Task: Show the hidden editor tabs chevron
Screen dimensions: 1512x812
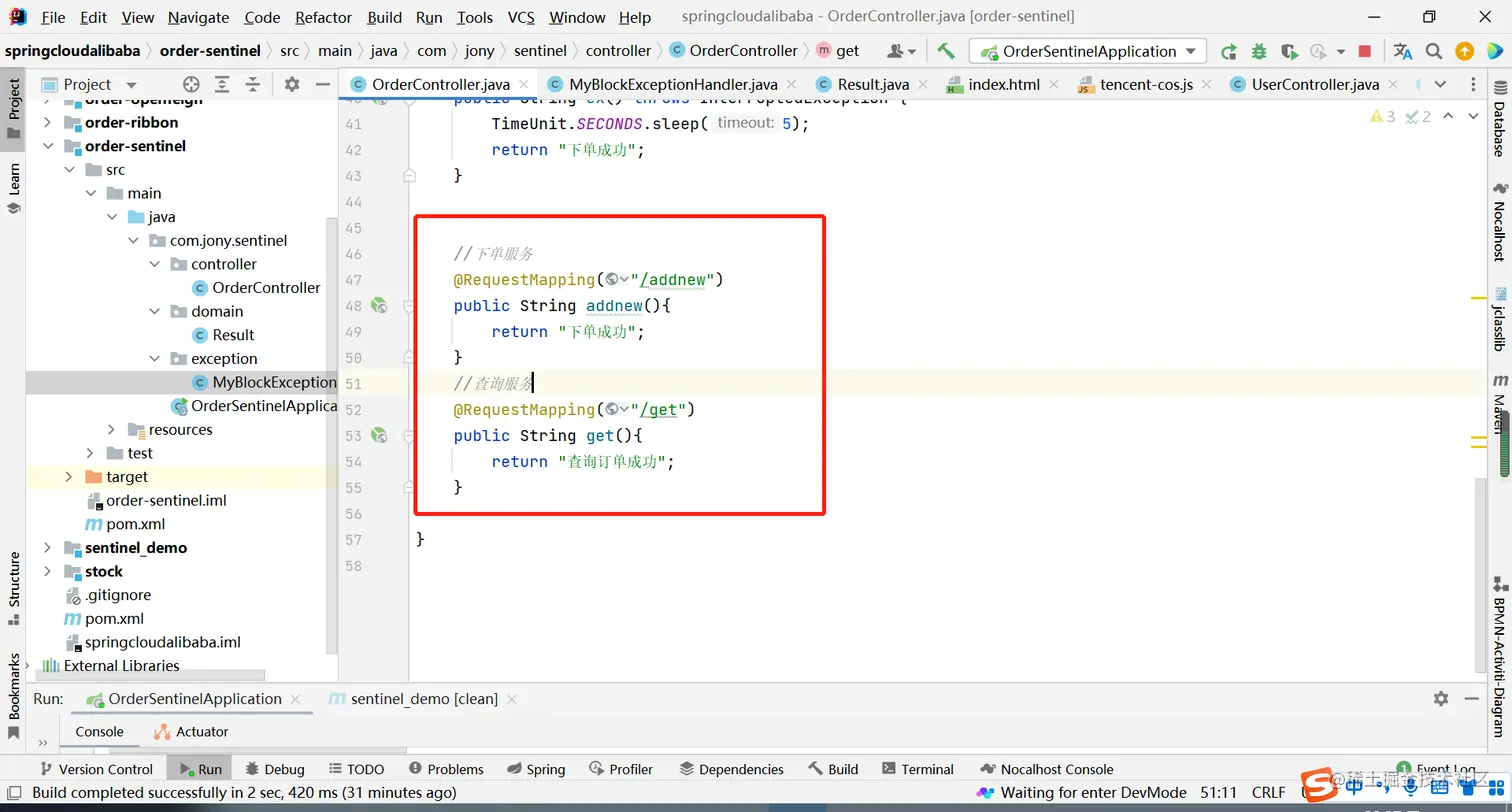Action: tap(1440, 84)
